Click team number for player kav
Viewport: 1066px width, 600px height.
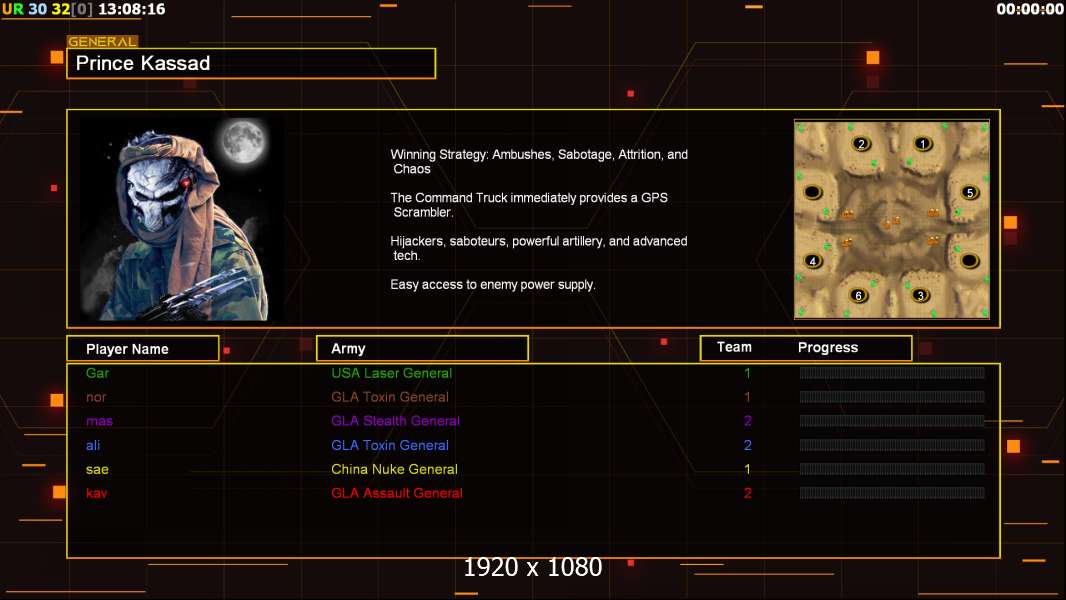[x=747, y=493]
